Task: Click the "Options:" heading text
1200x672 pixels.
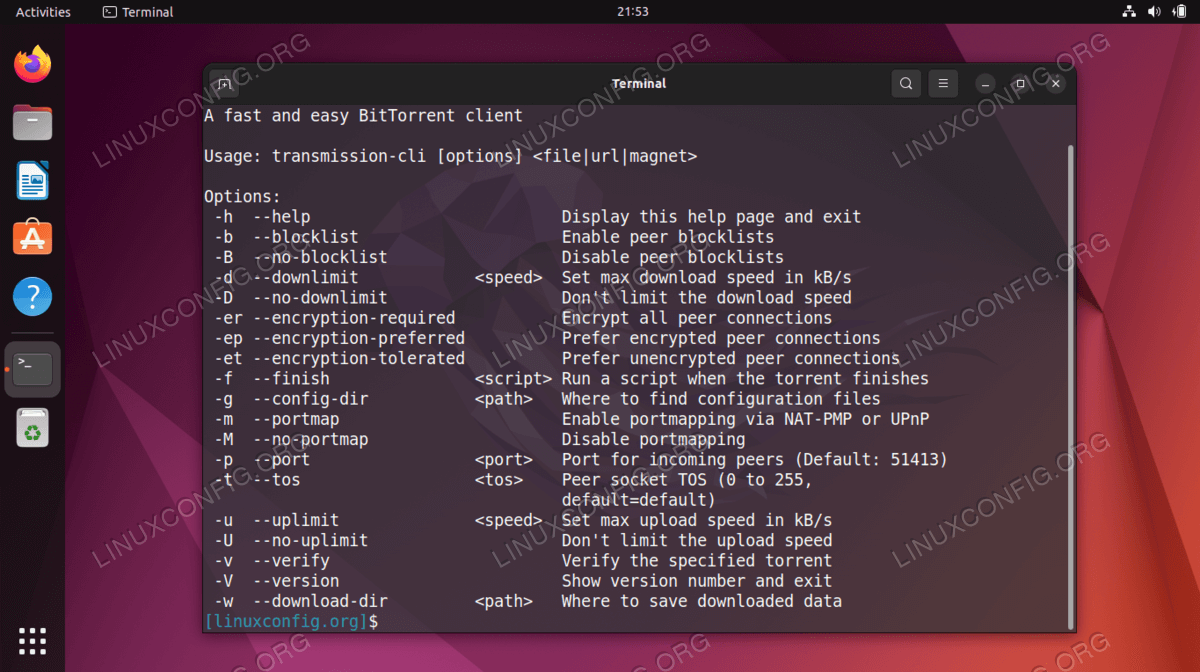Action: [243, 197]
